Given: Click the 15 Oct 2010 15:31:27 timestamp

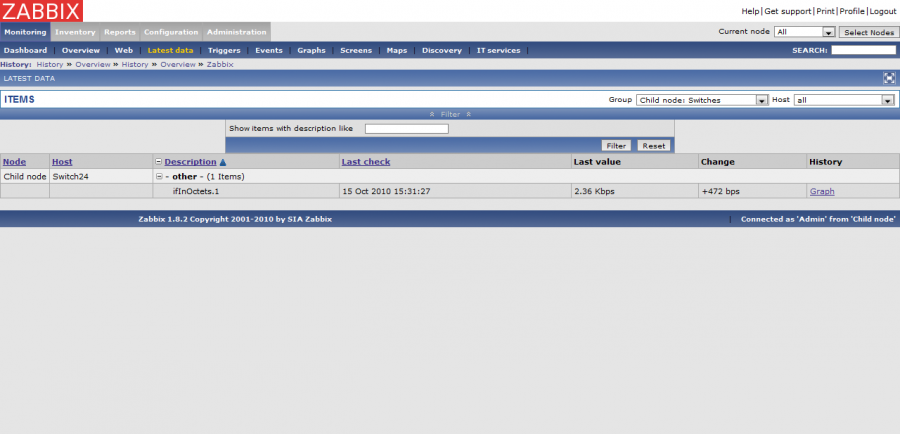Looking at the screenshot, I should point(386,191).
